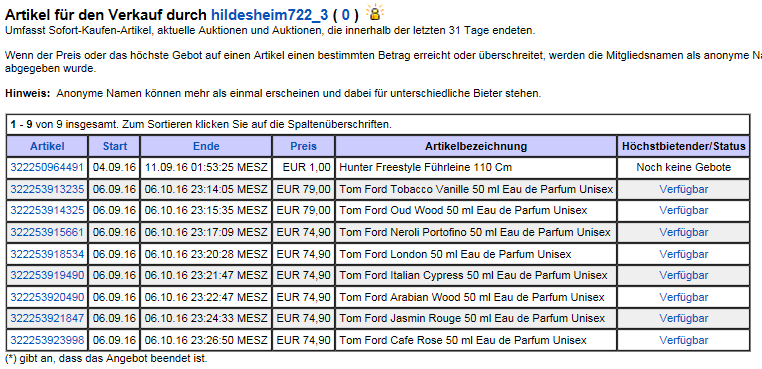Open item number 322253920490
Image resolution: width=762 pixels, height=369 pixels.
(x=47, y=297)
